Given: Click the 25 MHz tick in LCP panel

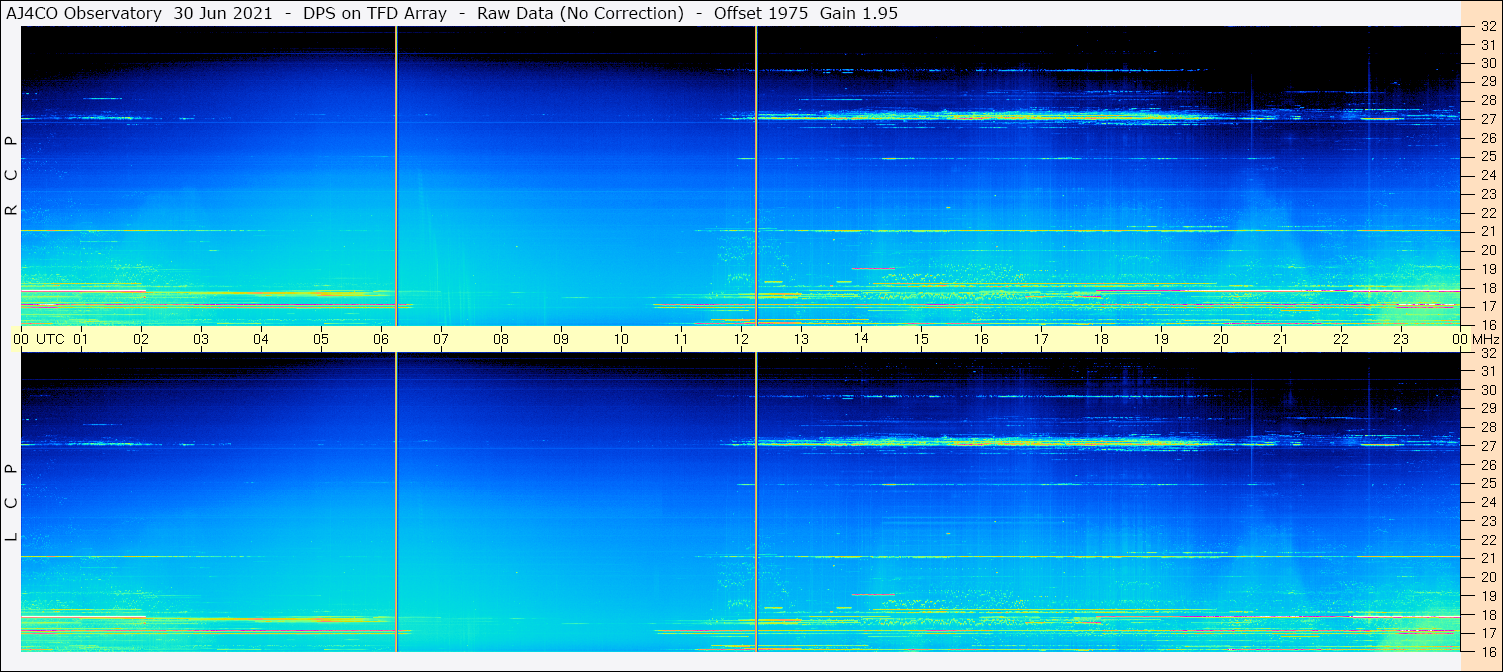Looking at the screenshot, I should (1487, 483).
